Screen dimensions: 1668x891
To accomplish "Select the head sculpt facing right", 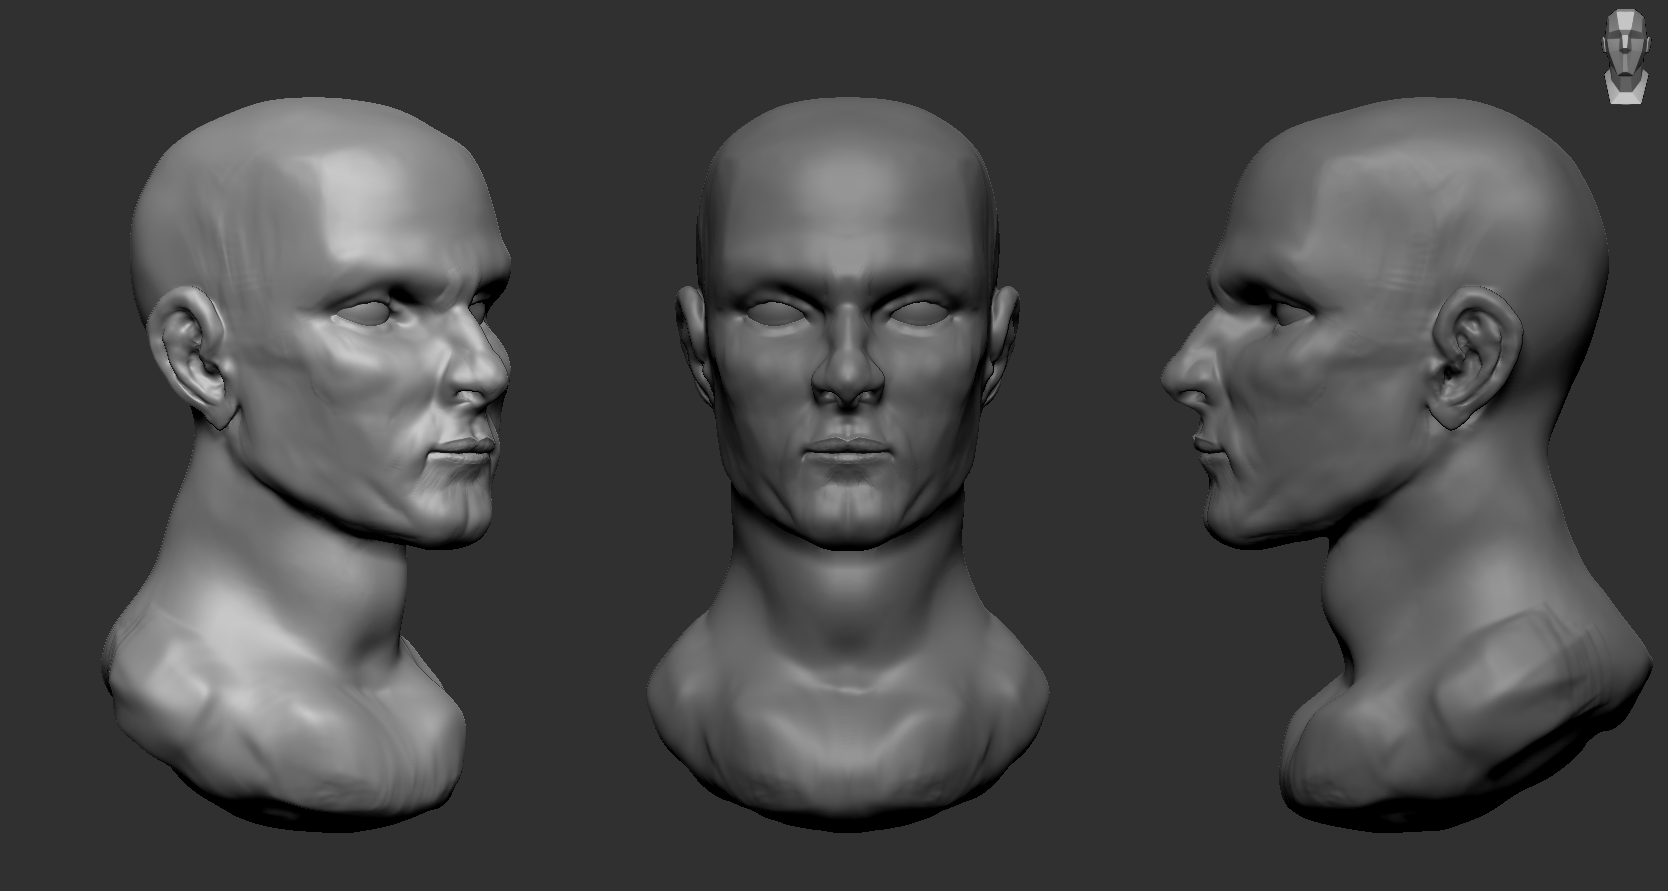I will [307, 463].
